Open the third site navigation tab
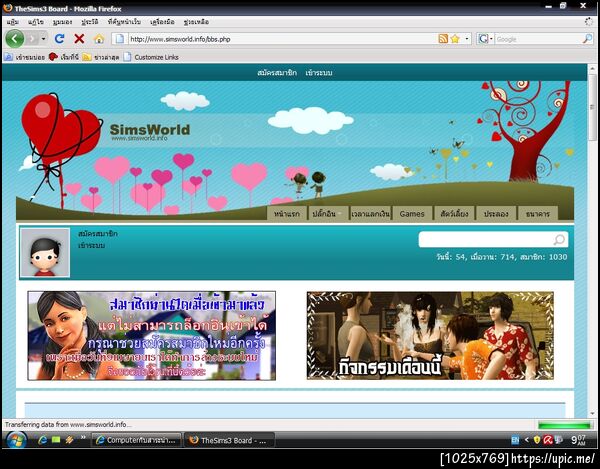 370,213
